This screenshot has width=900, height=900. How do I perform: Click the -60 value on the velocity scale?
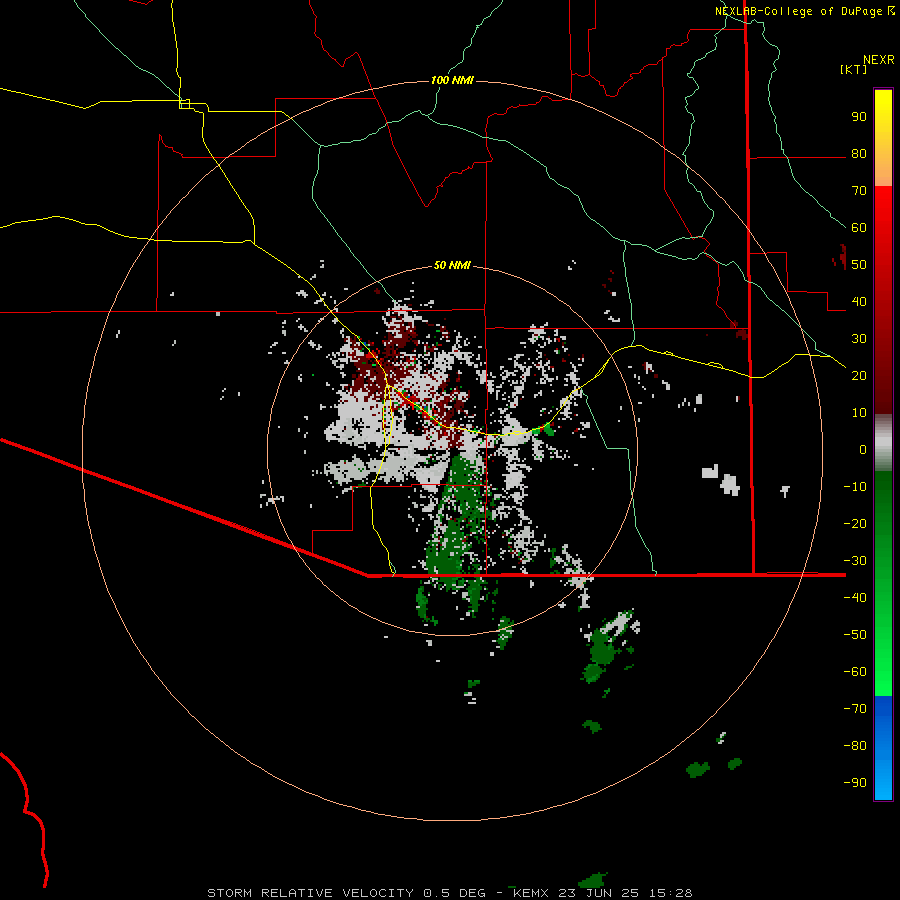(x=855, y=672)
